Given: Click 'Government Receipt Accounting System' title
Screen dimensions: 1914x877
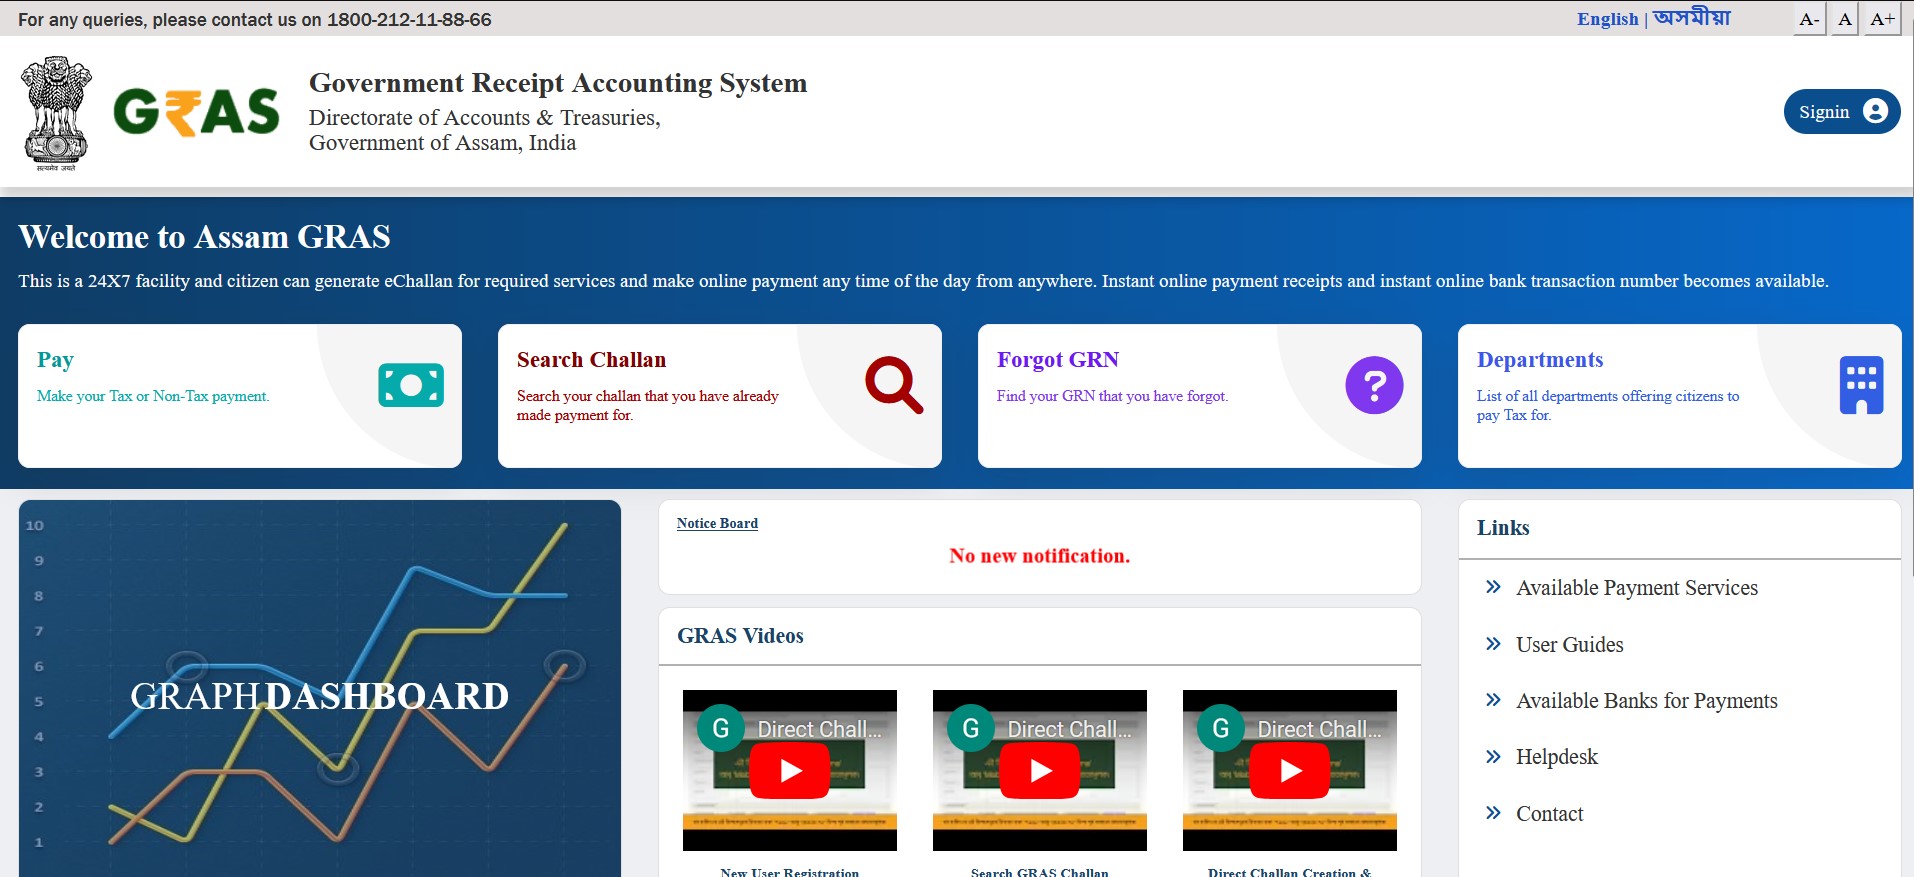Looking at the screenshot, I should (x=558, y=83).
